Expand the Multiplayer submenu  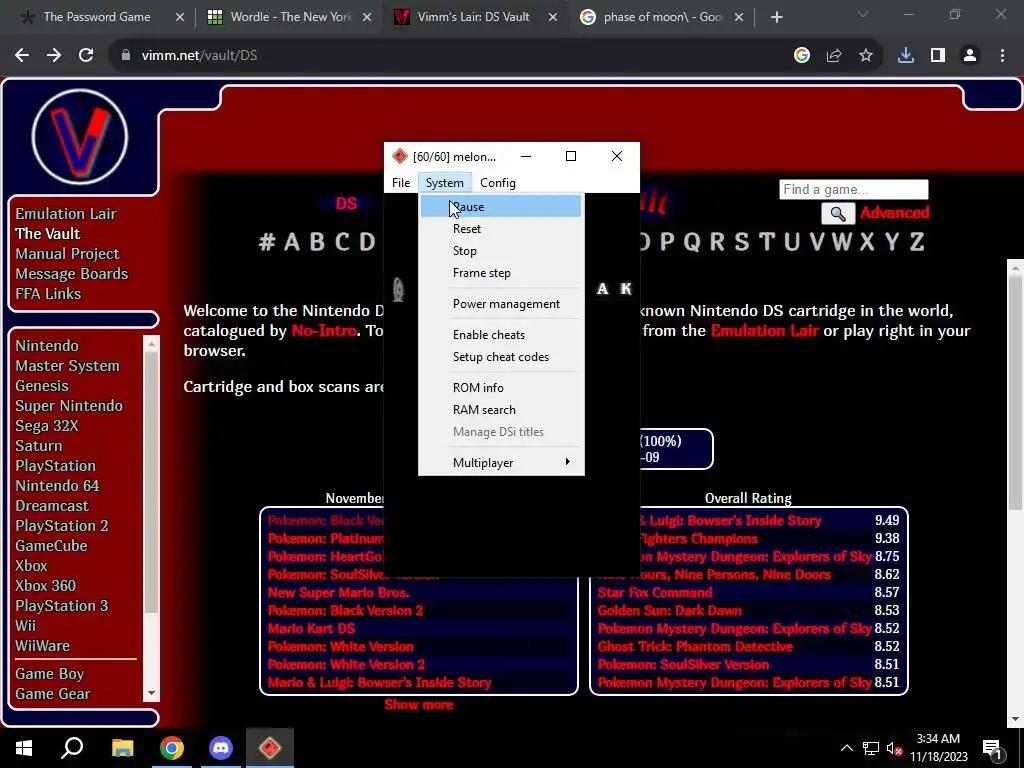click(500, 462)
